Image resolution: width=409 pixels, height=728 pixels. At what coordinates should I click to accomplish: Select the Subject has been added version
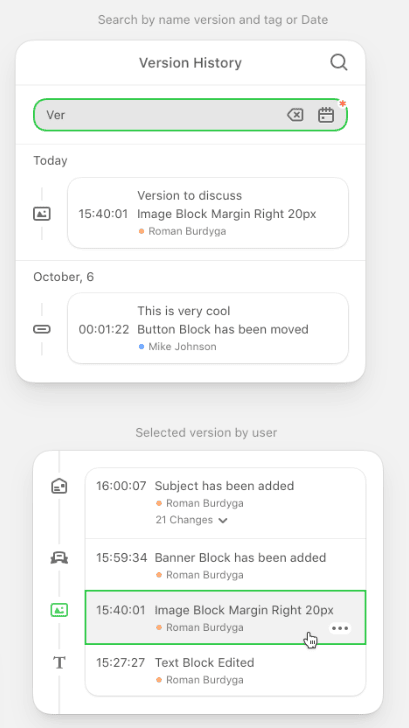click(x=225, y=503)
